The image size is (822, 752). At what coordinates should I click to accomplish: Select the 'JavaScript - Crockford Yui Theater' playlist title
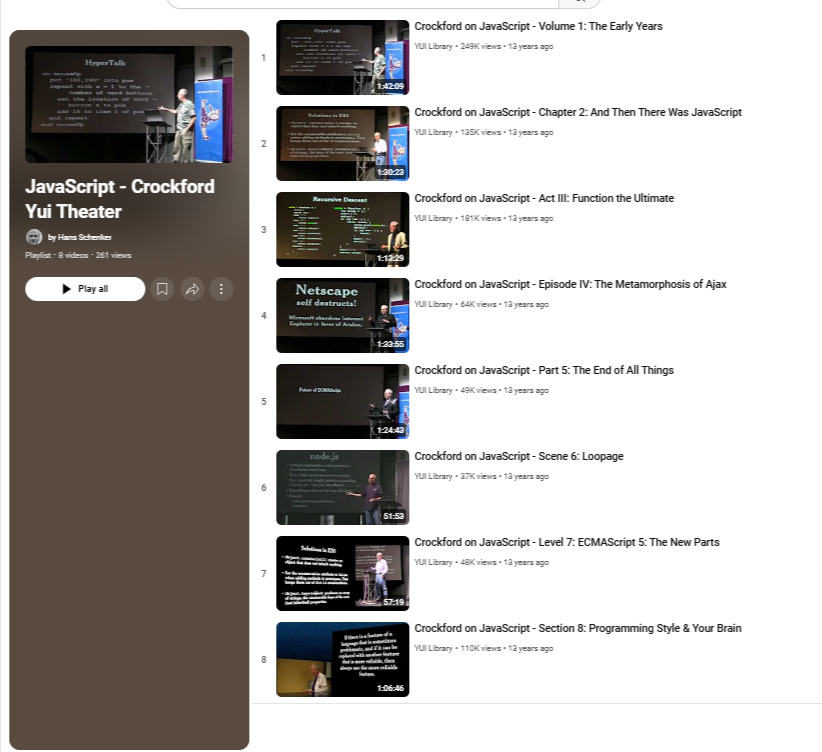click(120, 199)
